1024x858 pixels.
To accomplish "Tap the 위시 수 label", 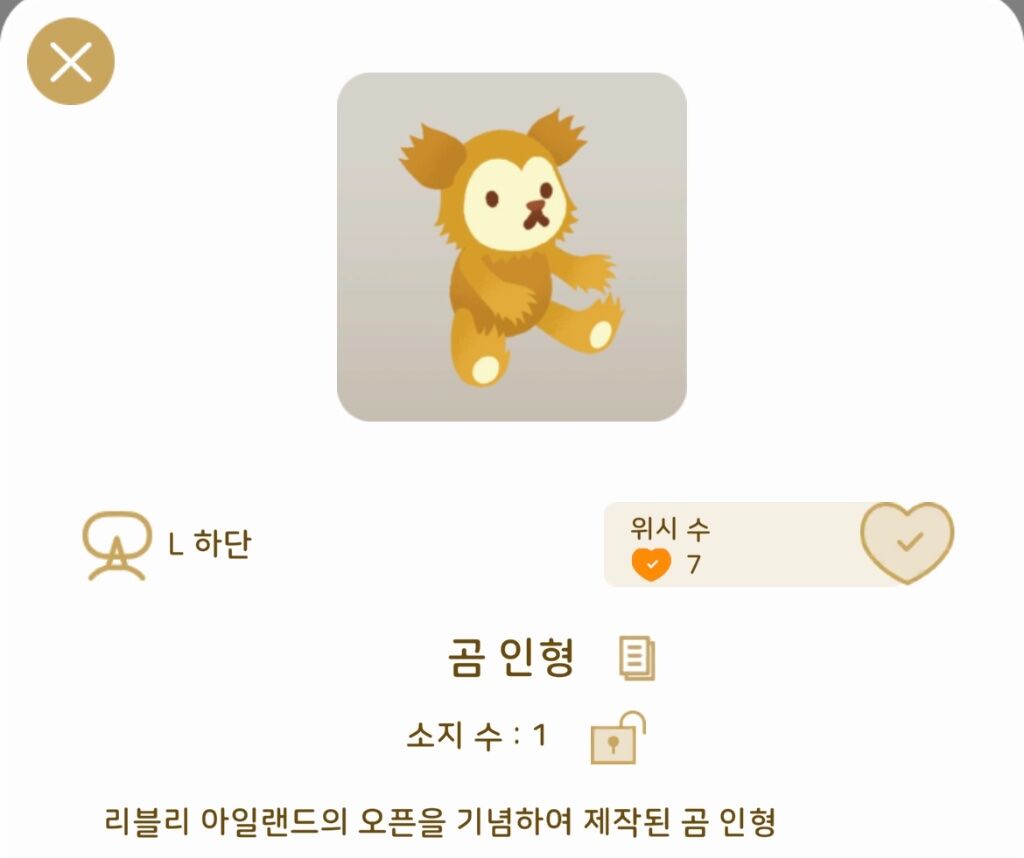I will pos(670,528).
